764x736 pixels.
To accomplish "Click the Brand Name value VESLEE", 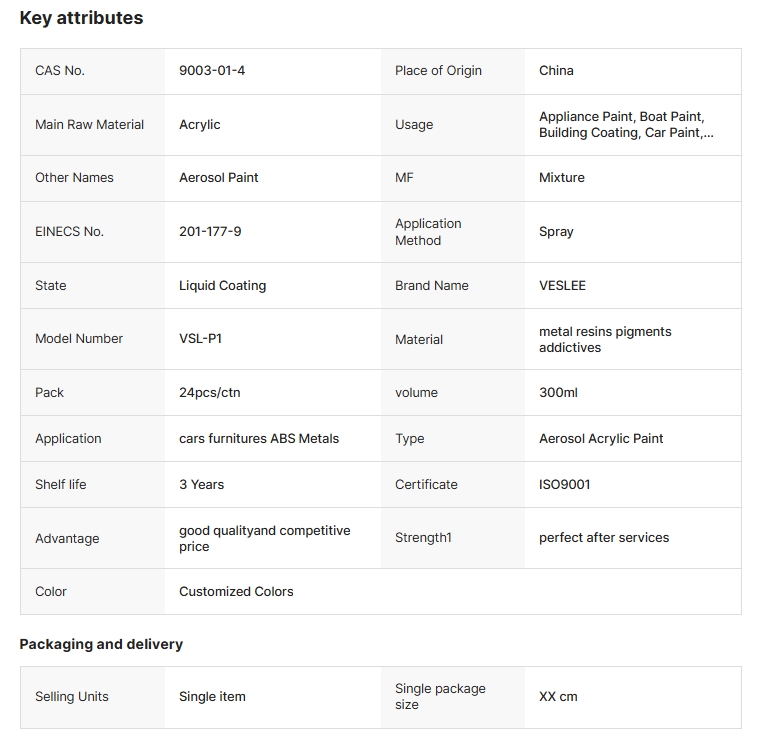I will point(562,286).
